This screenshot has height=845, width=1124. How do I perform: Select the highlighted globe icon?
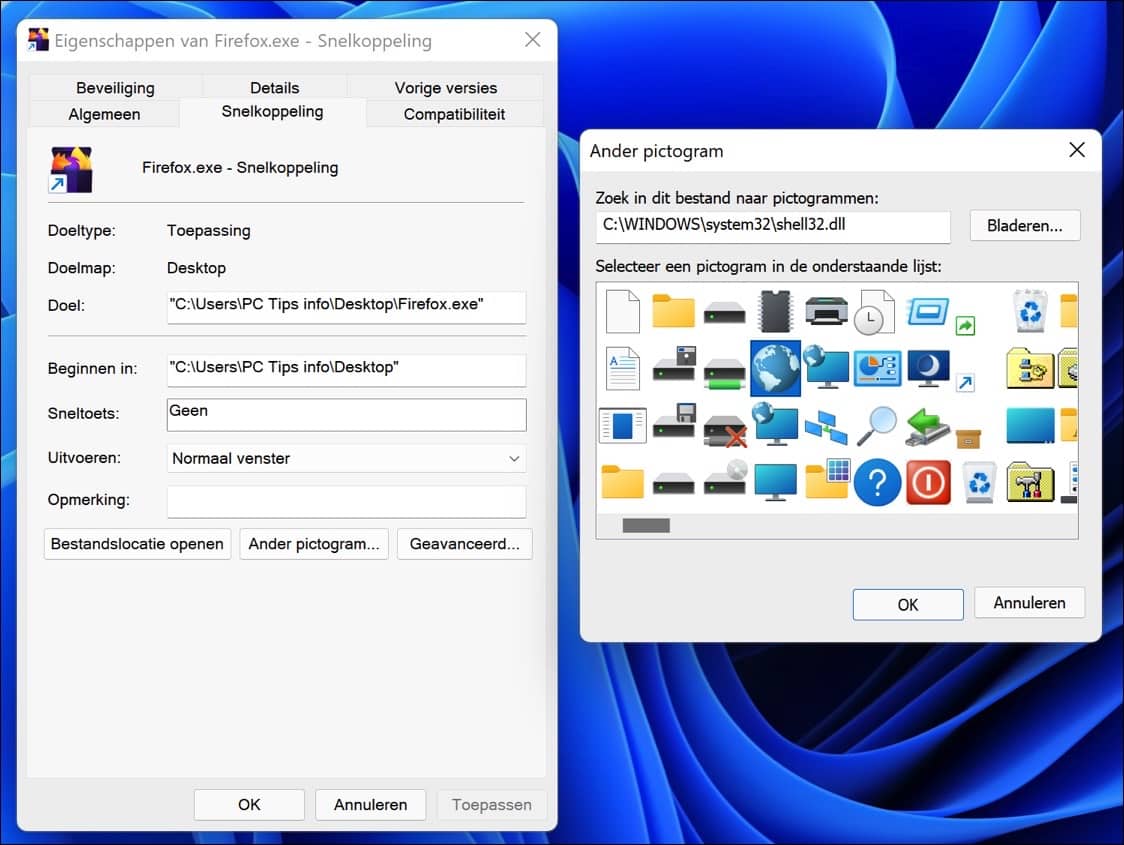tap(775, 368)
